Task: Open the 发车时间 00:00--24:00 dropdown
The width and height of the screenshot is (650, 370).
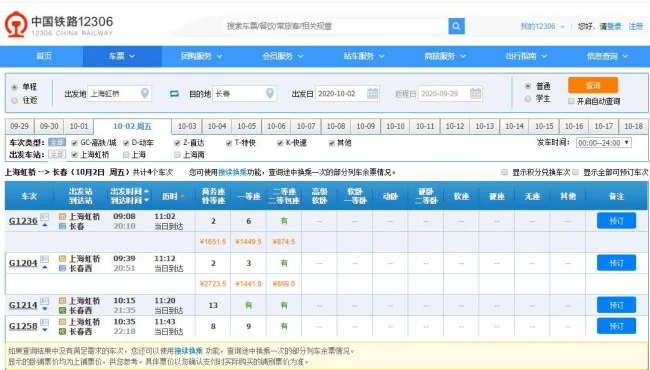Action: (x=604, y=143)
